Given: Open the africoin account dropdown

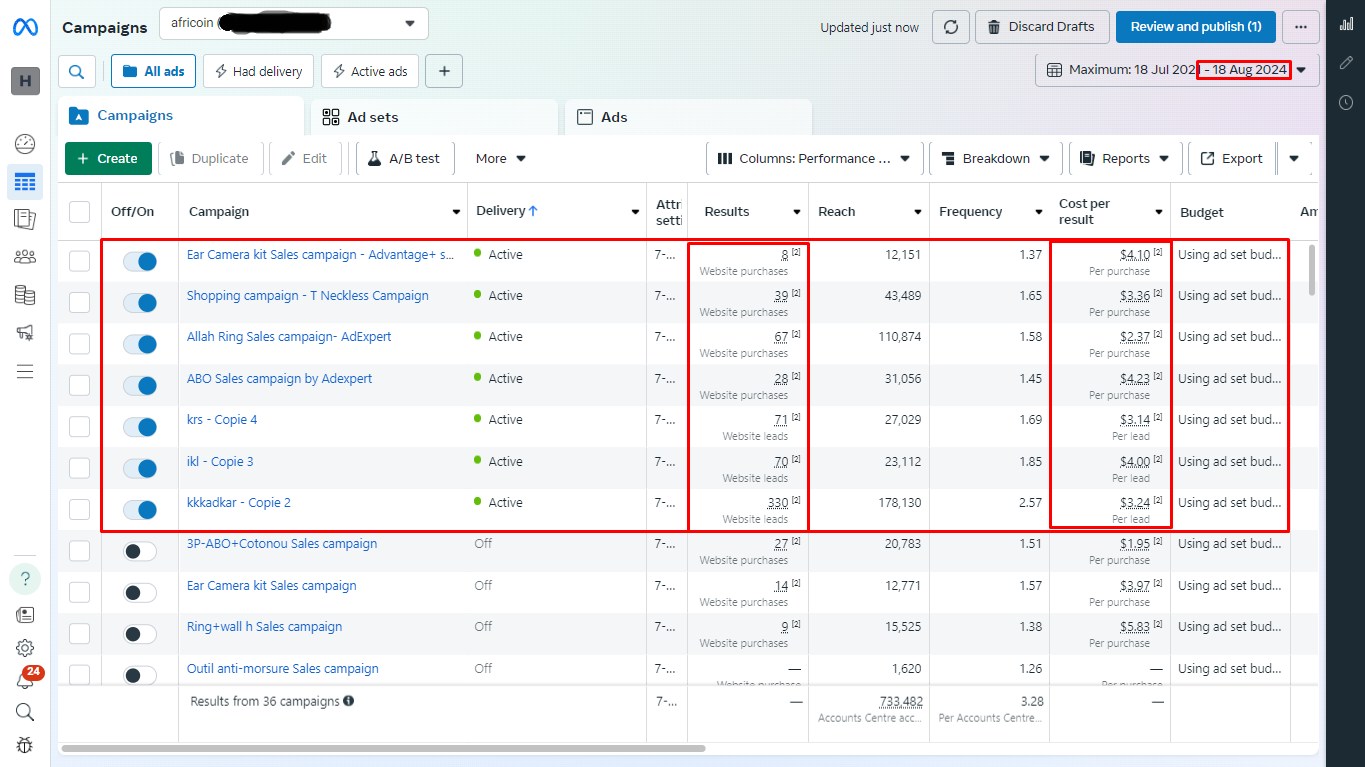Looking at the screenshot, I should 294,23.
